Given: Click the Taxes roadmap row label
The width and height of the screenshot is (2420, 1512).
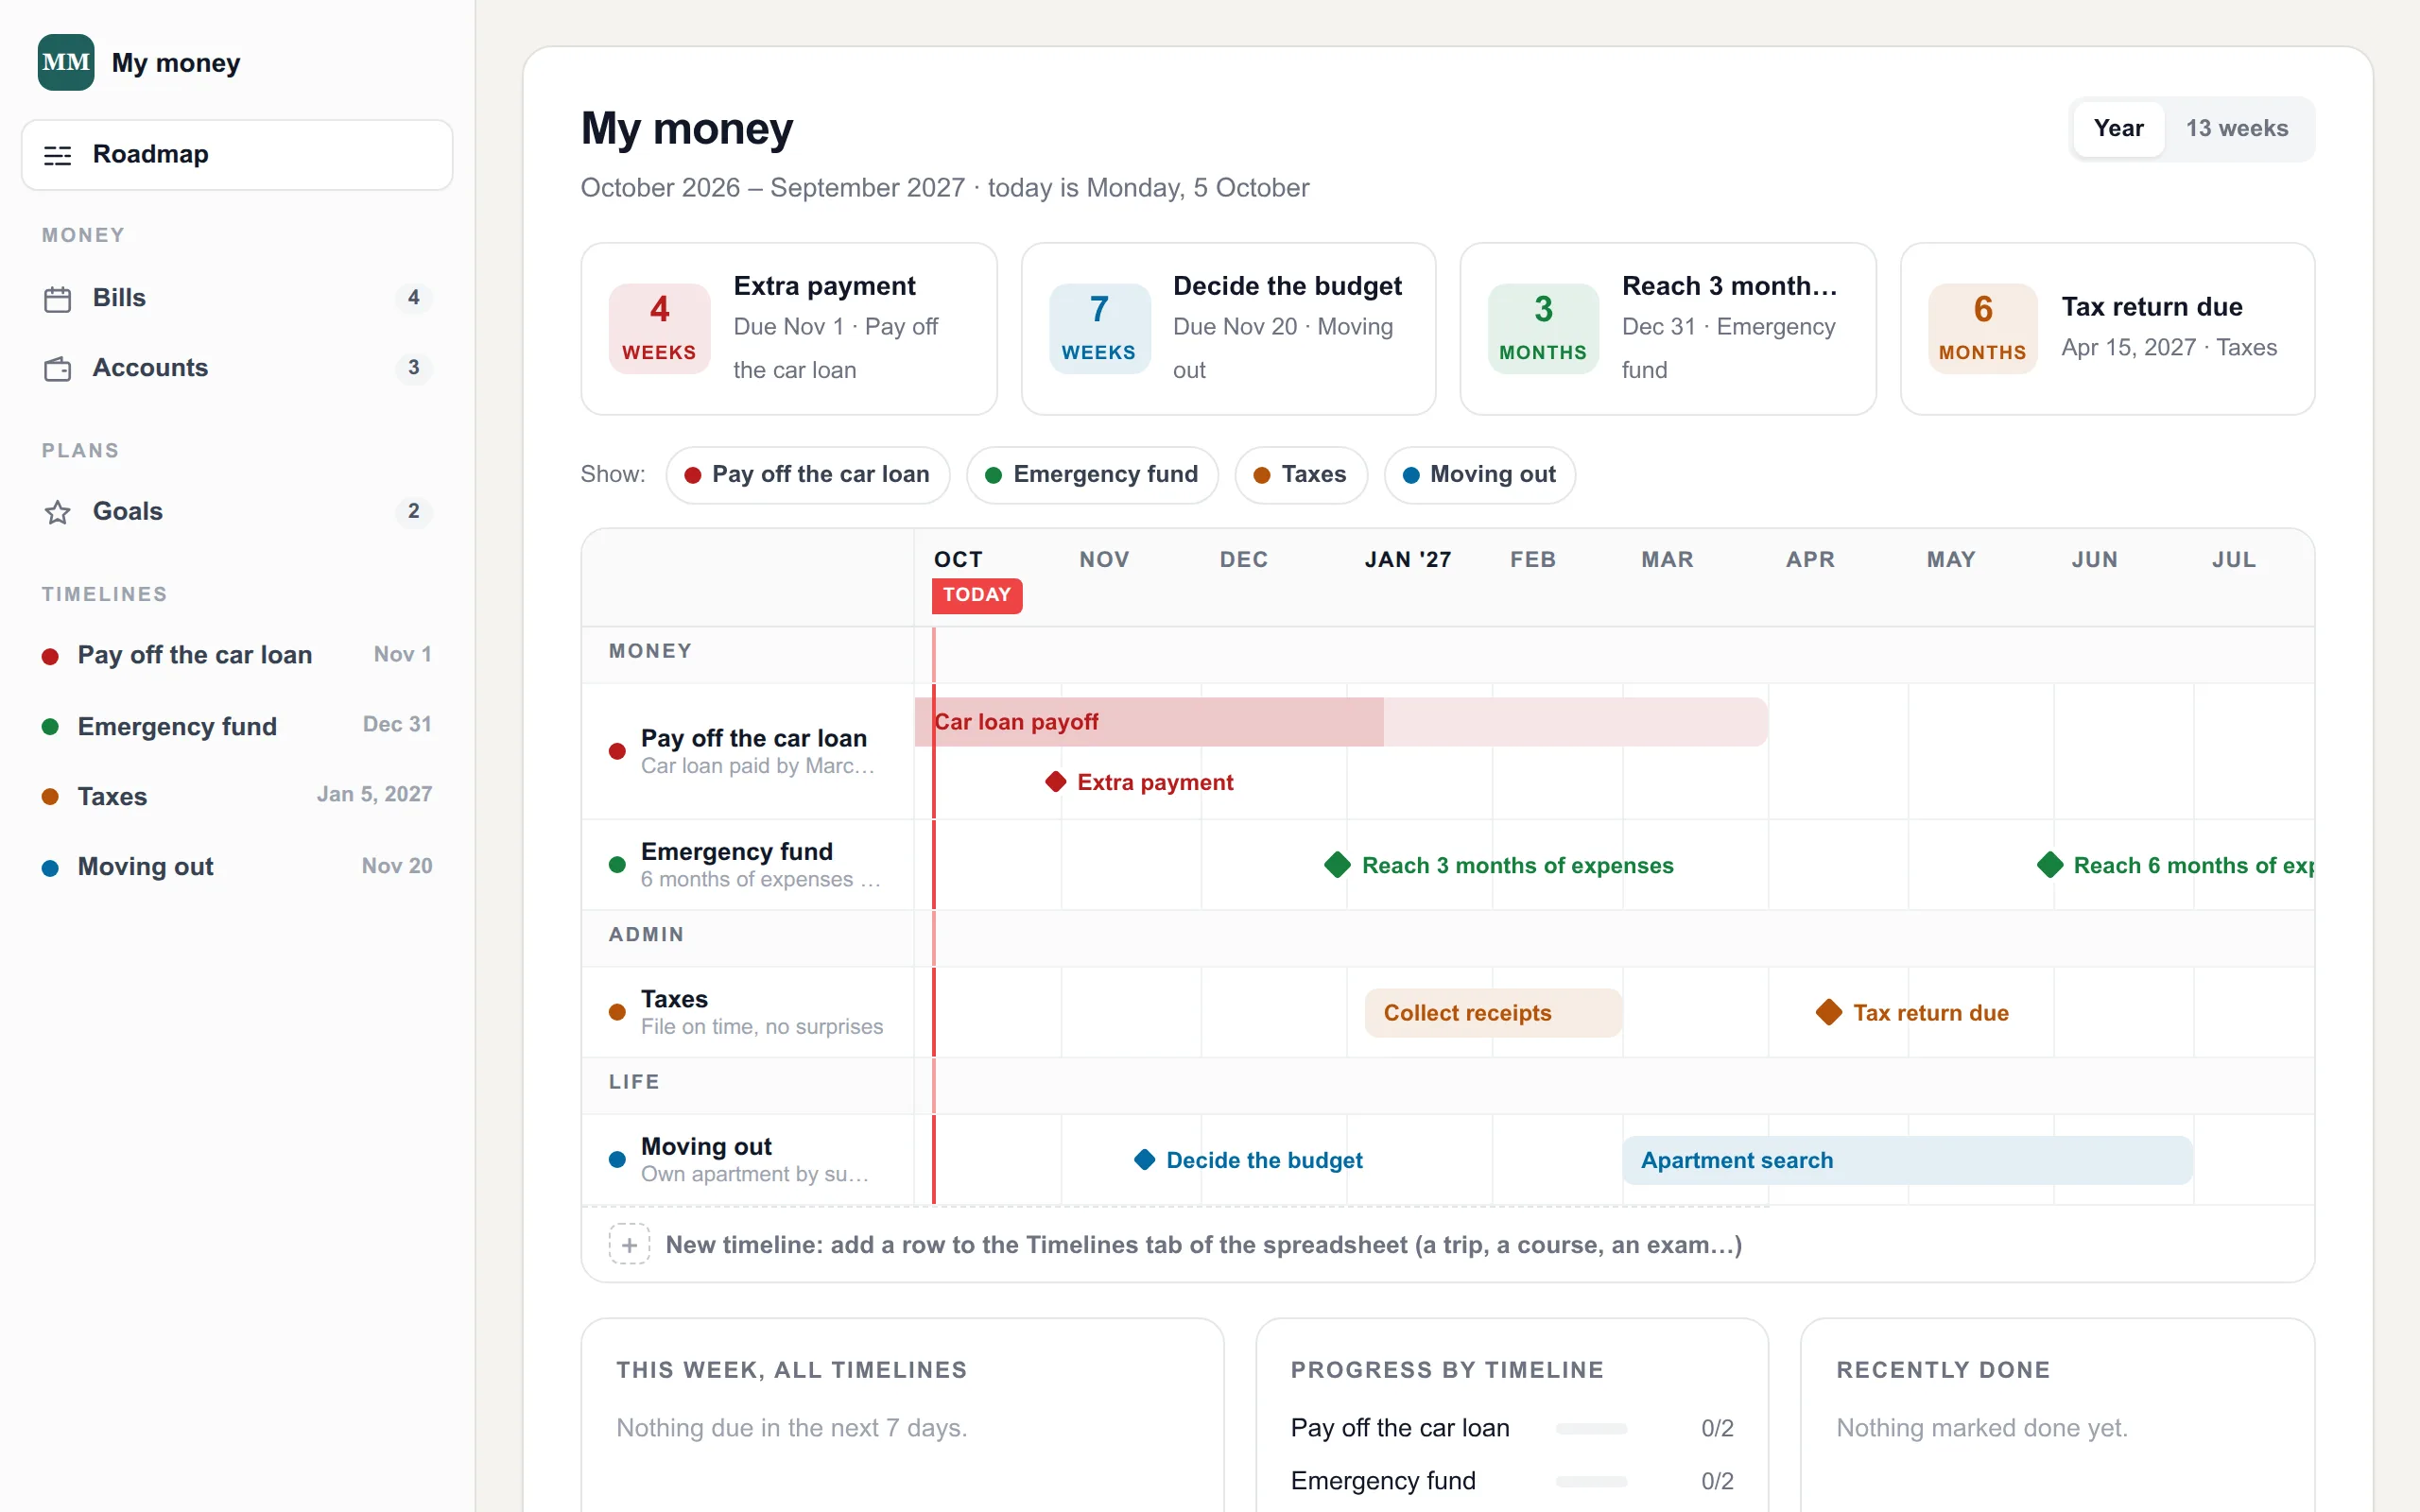Looking at the screenshot, I should pos(747,1013).
